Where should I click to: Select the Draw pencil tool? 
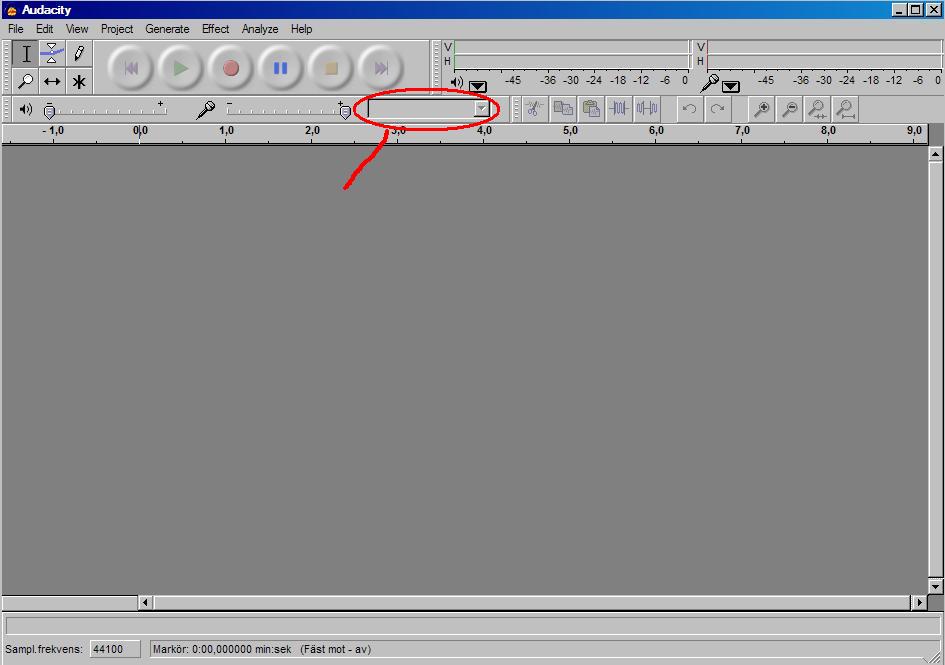coord(78,54)
